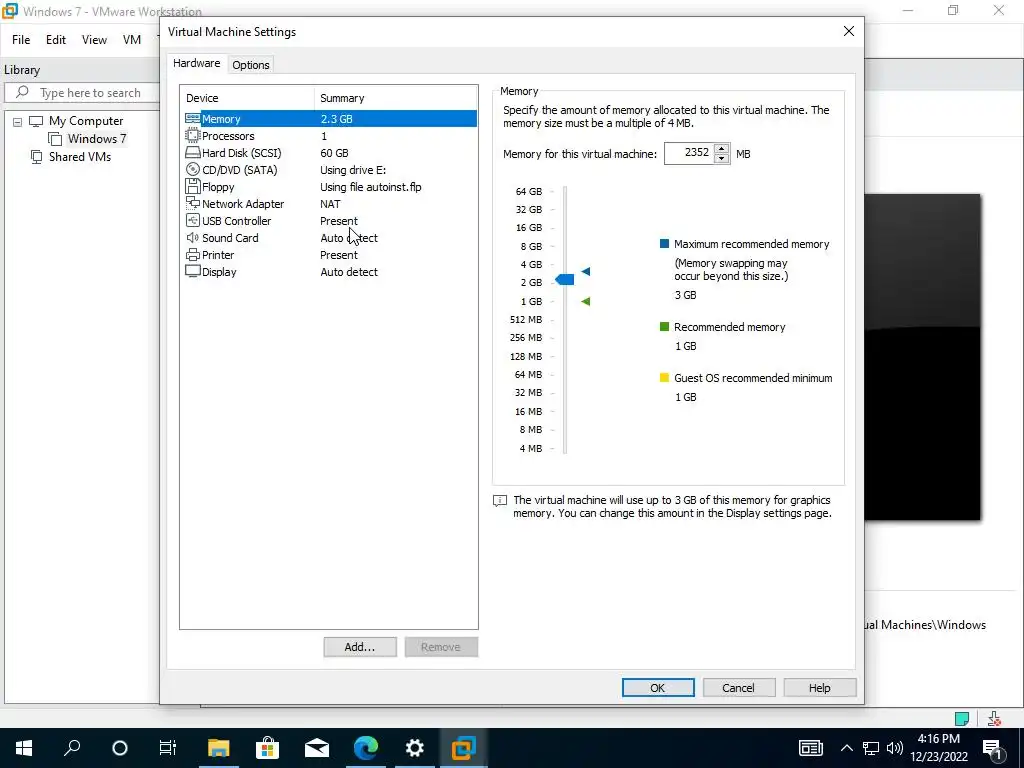1024x768 pixels.
Task: Click 'NAT' network summary
Action: tap(330, 204)
